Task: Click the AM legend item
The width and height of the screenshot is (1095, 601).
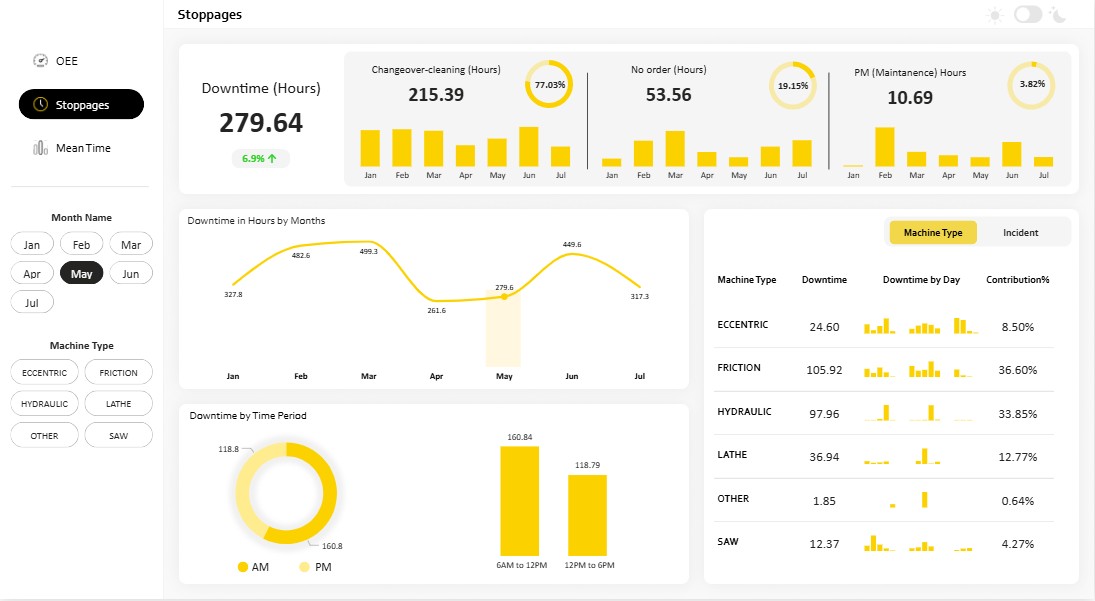Action: point(253,567)
